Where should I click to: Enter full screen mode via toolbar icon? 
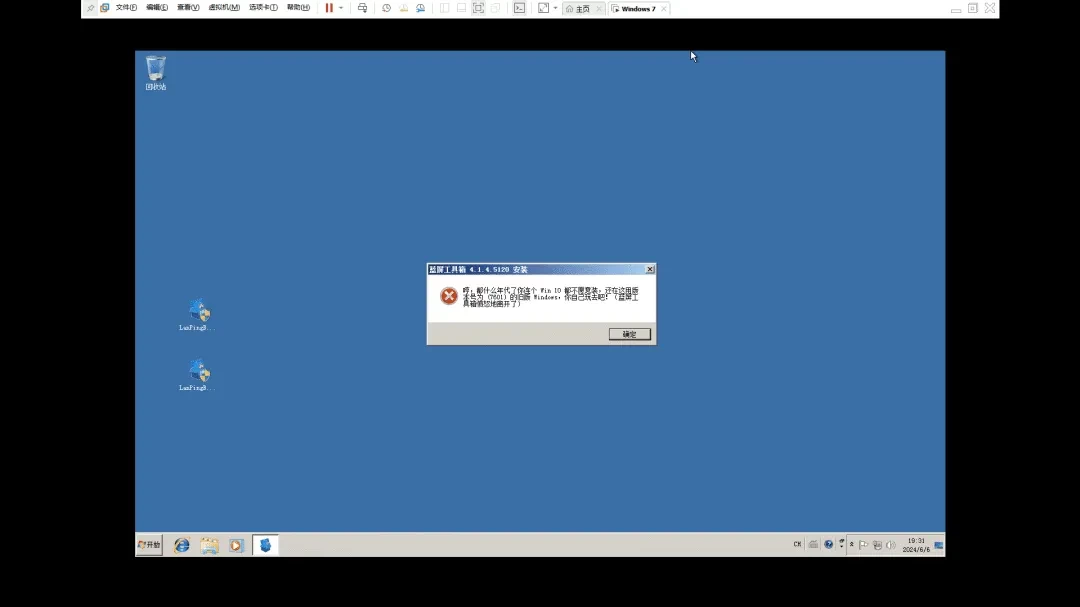click(478, 8)
